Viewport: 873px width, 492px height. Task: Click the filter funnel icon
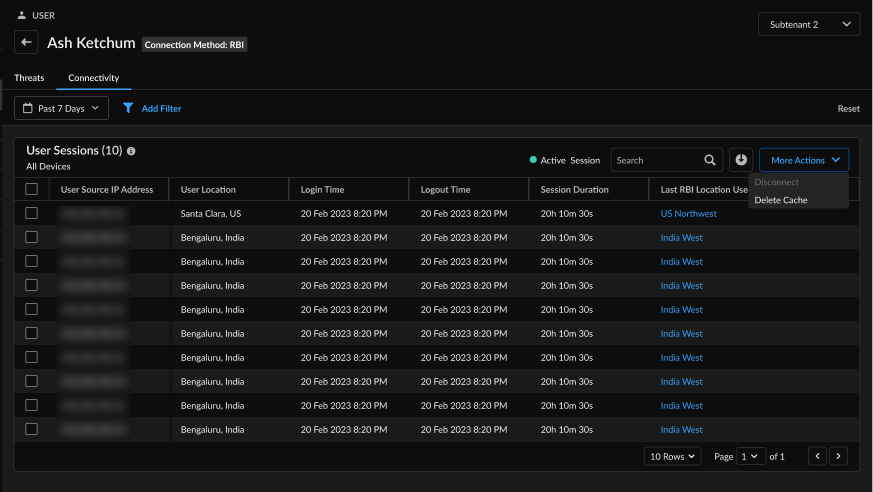click(128, 108)
